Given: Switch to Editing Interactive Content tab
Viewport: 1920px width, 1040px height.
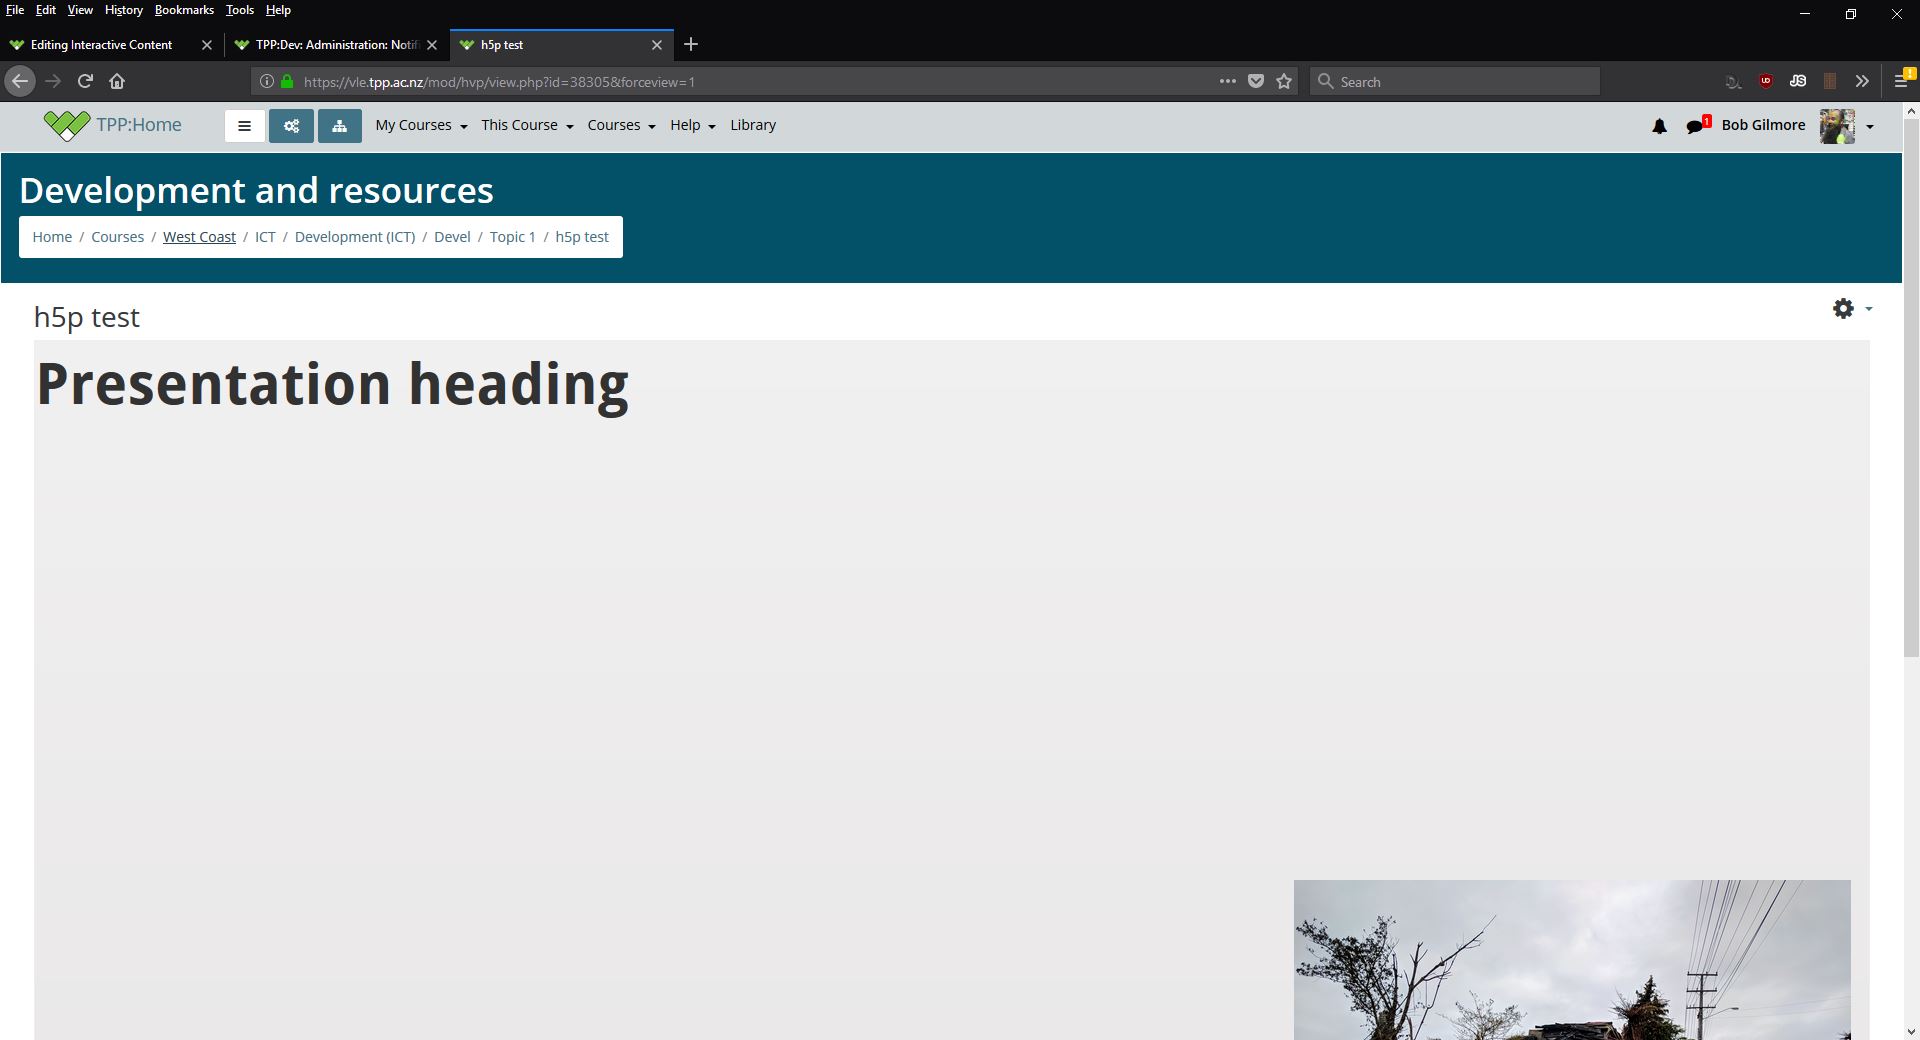Looking at the screenshot, I should 101,45.
